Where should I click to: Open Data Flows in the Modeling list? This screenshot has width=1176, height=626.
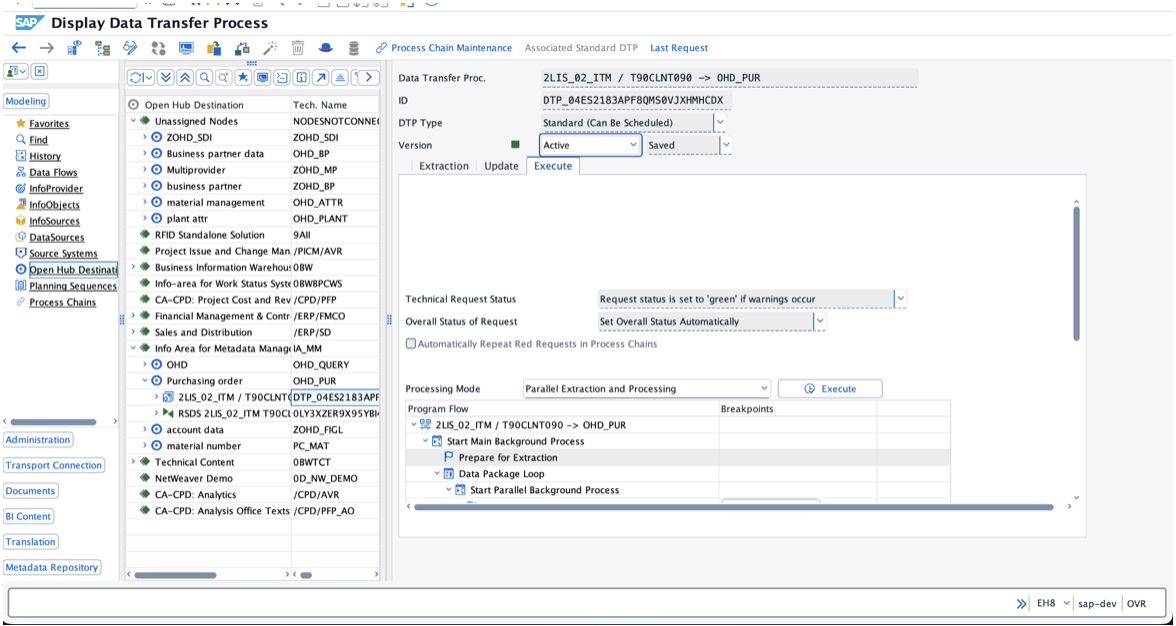[x=53, y=172]
